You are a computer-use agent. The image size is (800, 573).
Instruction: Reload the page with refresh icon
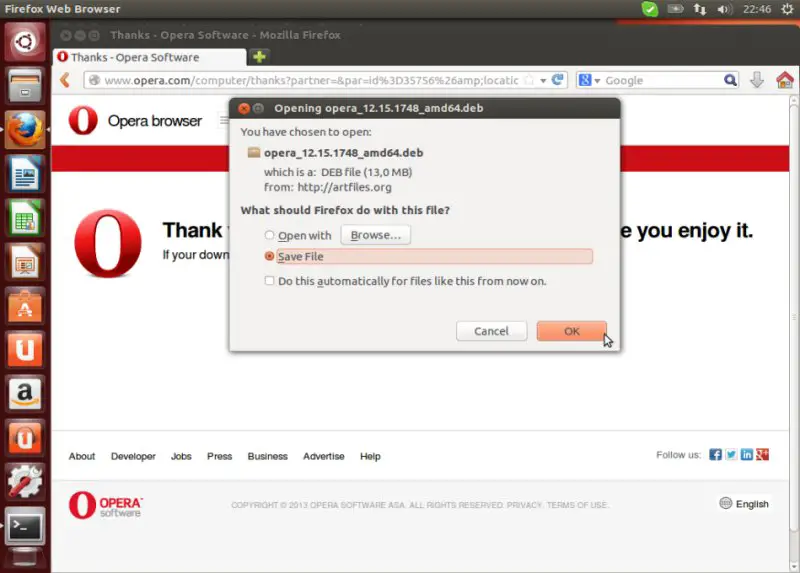tap(558, 80)
